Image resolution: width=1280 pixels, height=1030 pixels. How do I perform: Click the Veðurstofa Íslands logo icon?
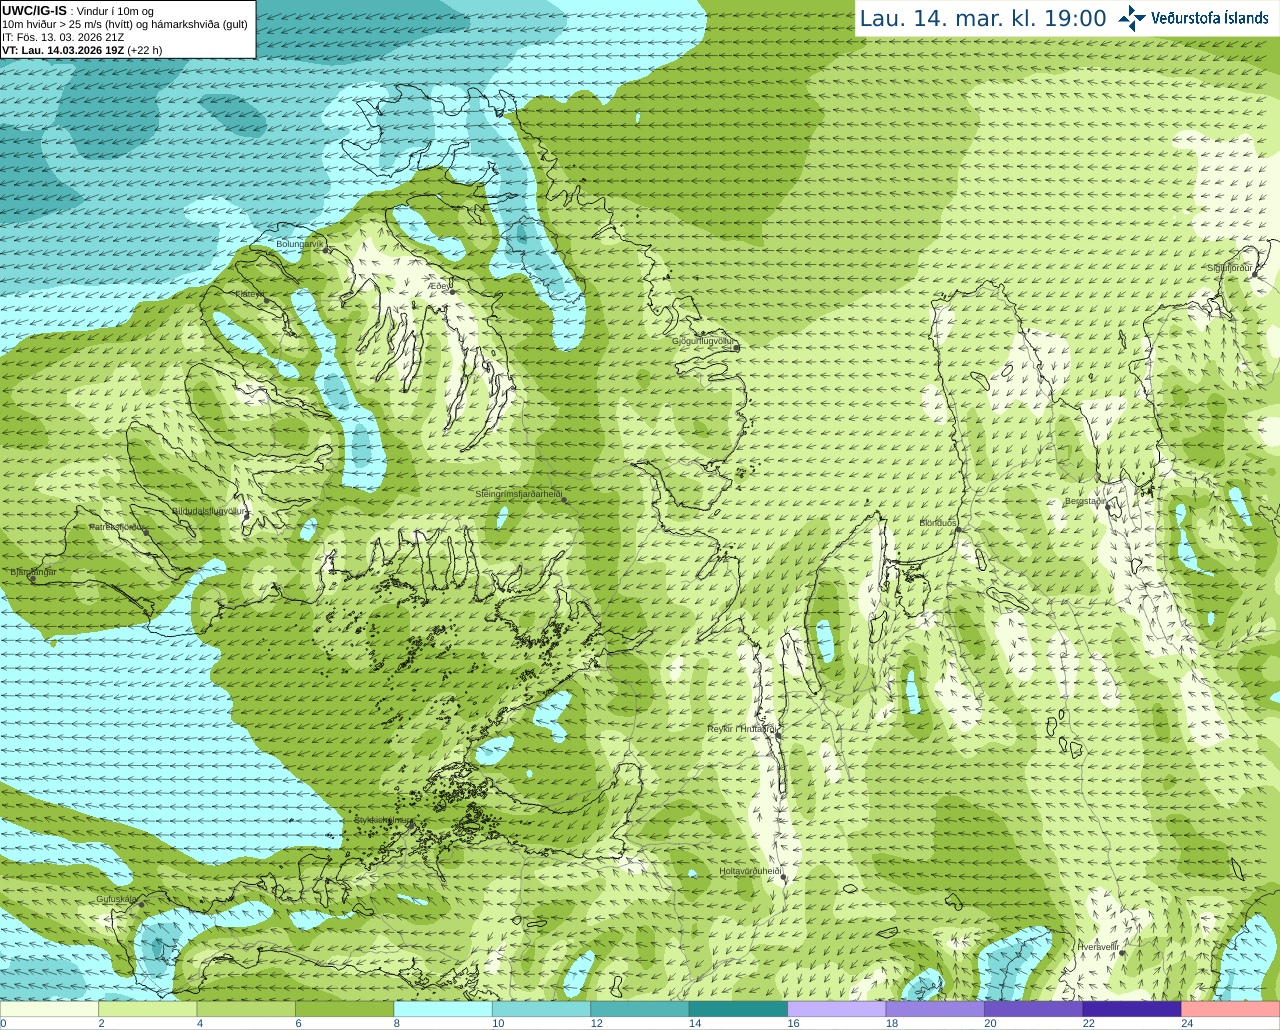click(1132, 18)
